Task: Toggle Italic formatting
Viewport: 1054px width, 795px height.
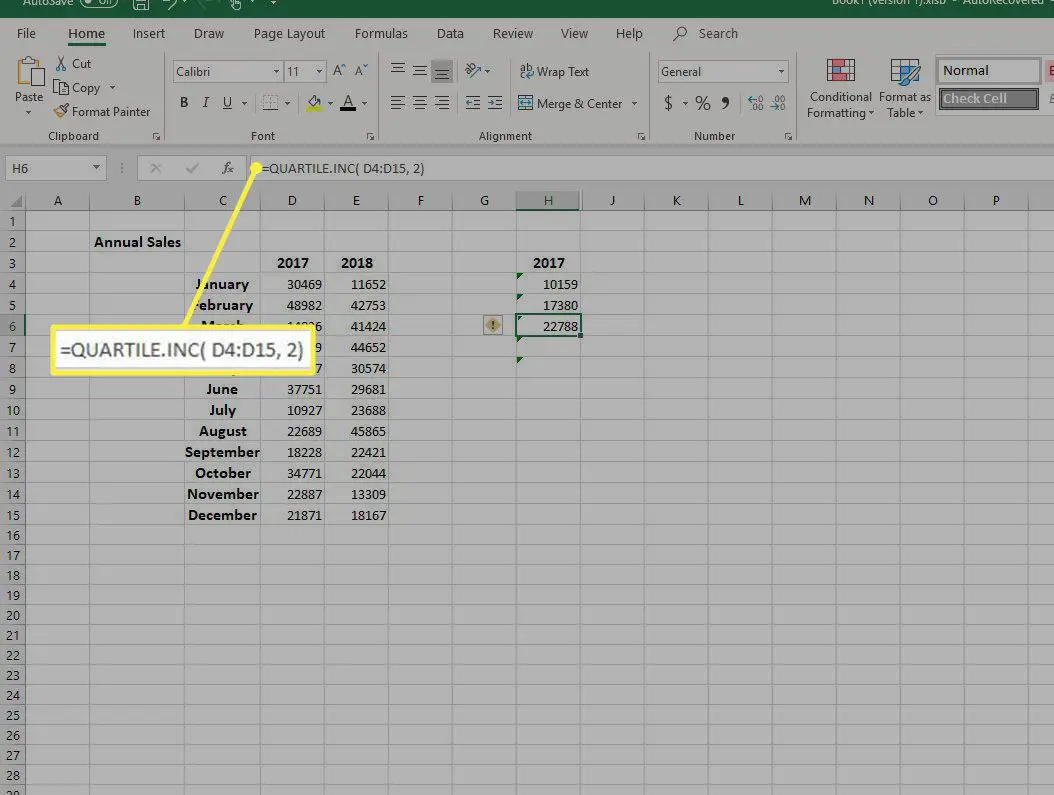Action: tap(206, 103)
